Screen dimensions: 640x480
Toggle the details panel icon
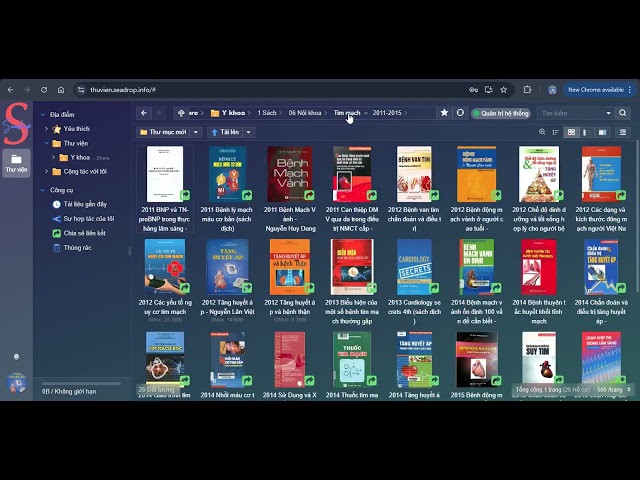[622, 132]
